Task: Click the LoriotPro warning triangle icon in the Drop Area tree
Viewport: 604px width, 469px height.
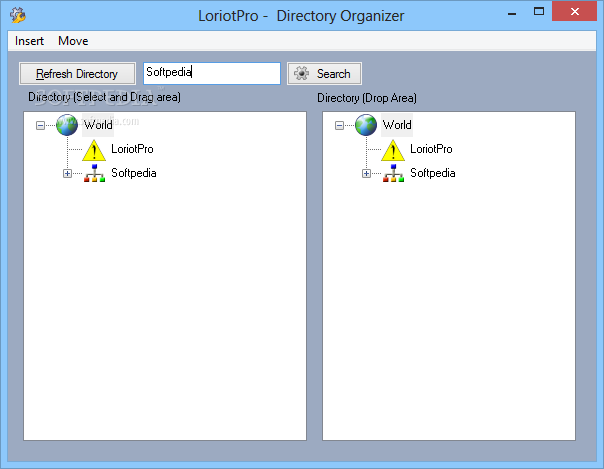Action: coord(393,150)
